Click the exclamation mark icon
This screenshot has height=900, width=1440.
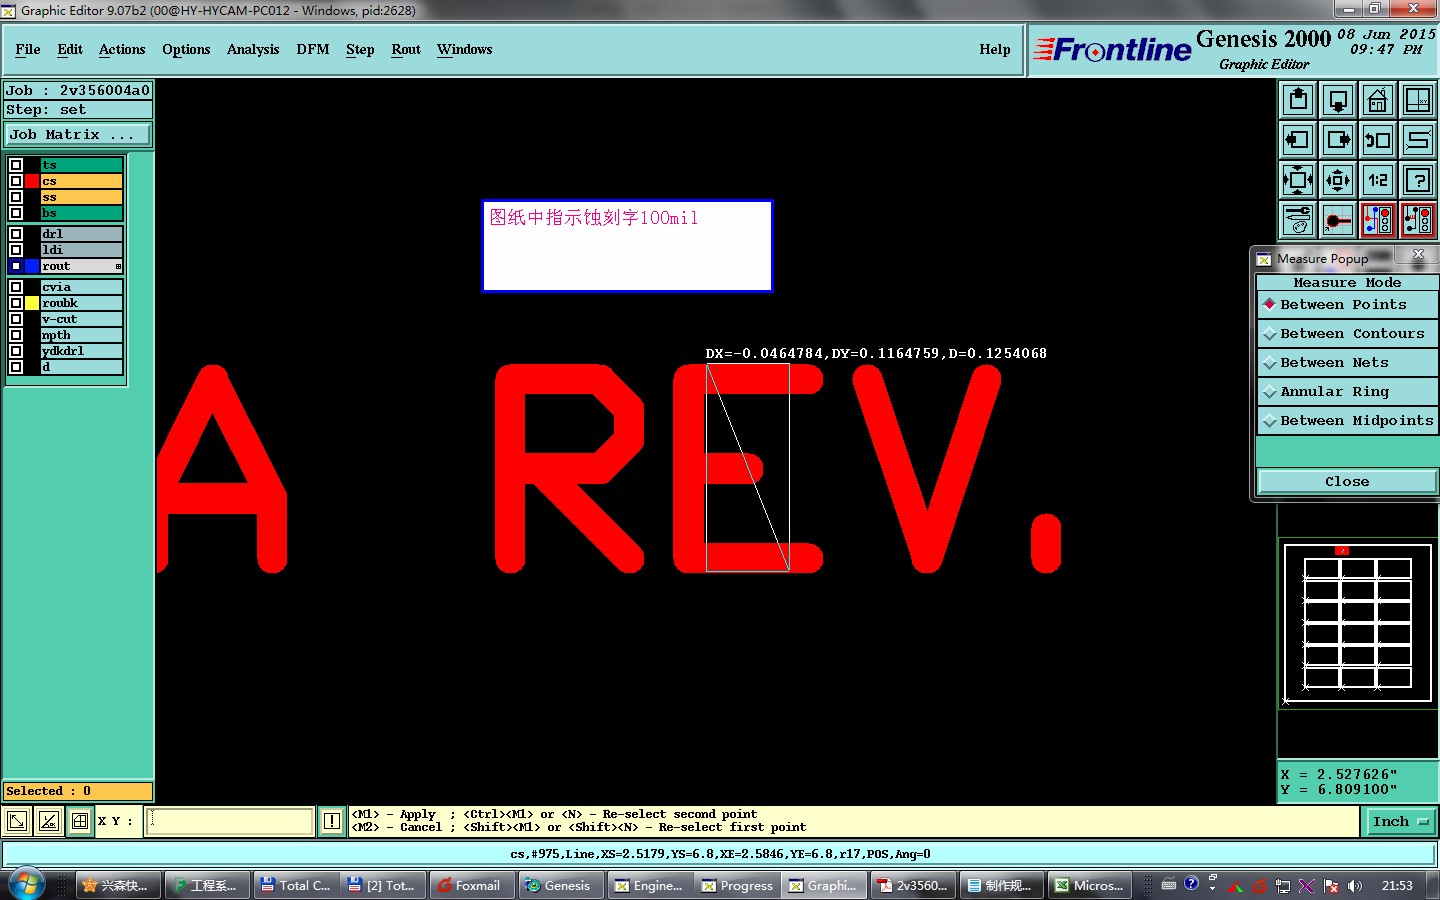point(332,822)
